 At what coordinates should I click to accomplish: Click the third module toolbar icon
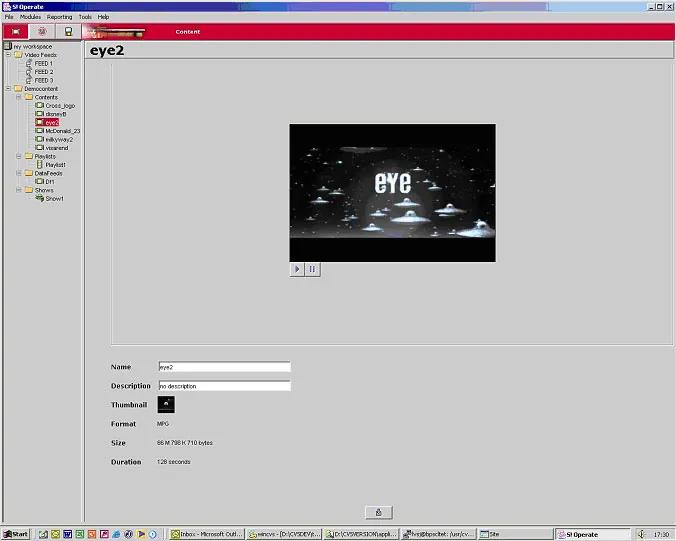(x=68, y=31)
